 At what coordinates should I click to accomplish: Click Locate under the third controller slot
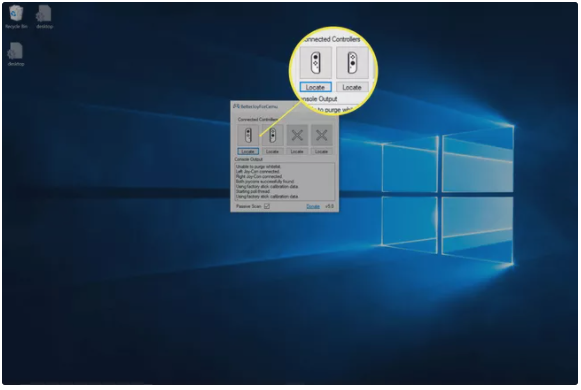point(297,151)
